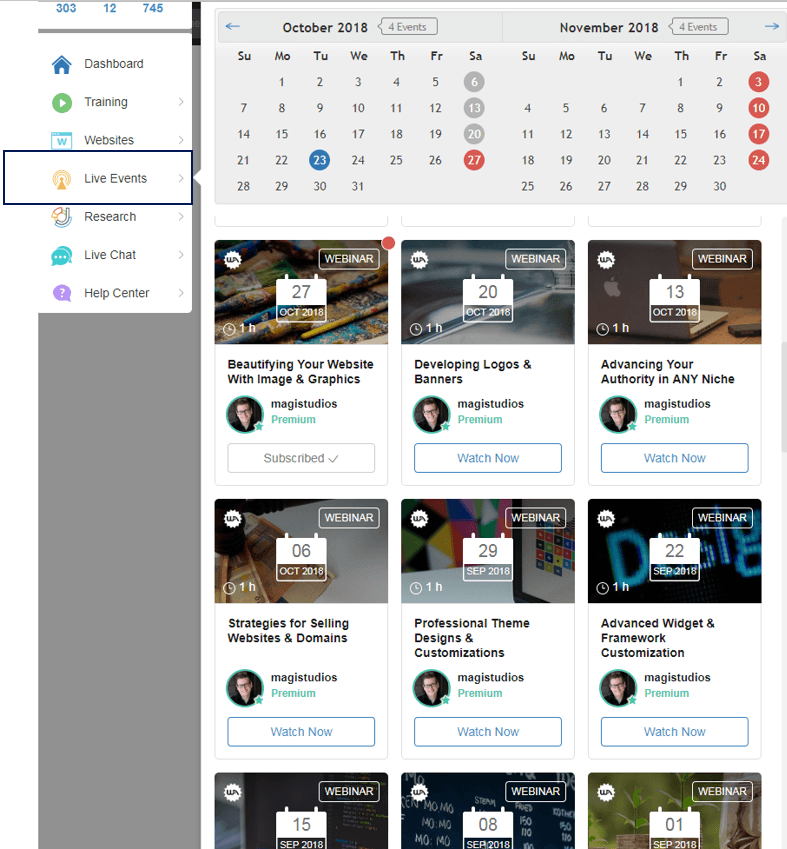Open the Training menu item

[x=115, y=102]
